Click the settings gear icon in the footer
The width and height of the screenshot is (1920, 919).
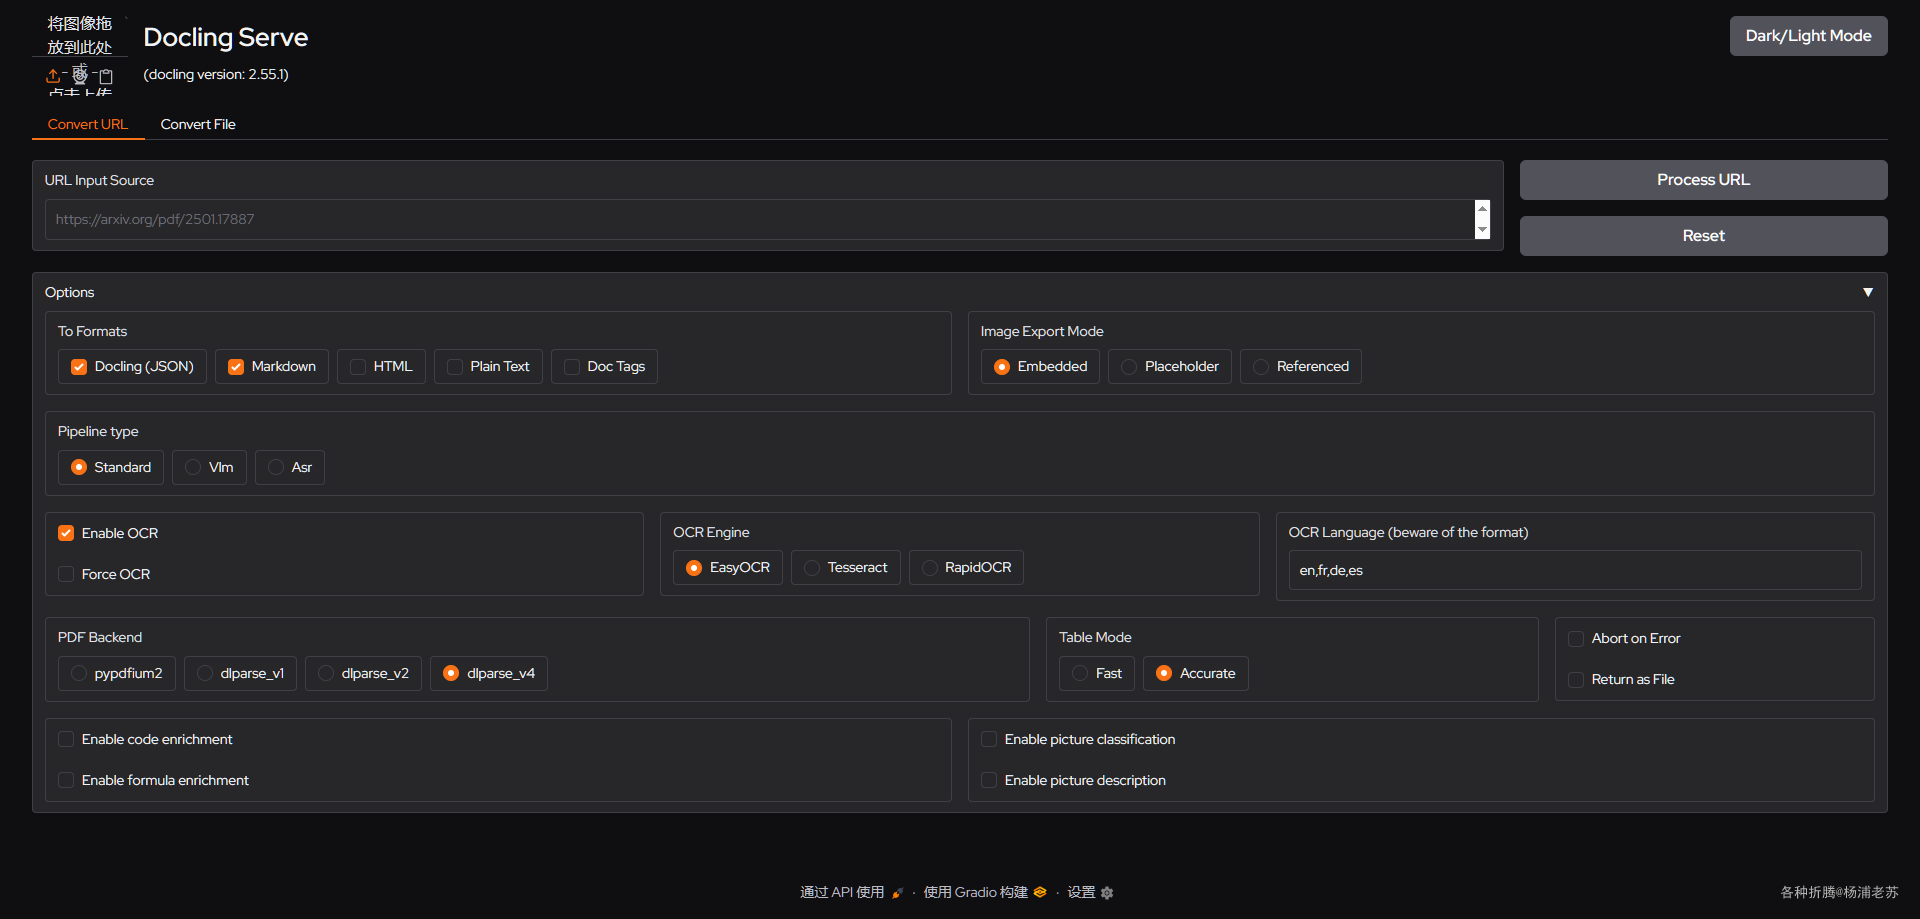click(1107, 893)
